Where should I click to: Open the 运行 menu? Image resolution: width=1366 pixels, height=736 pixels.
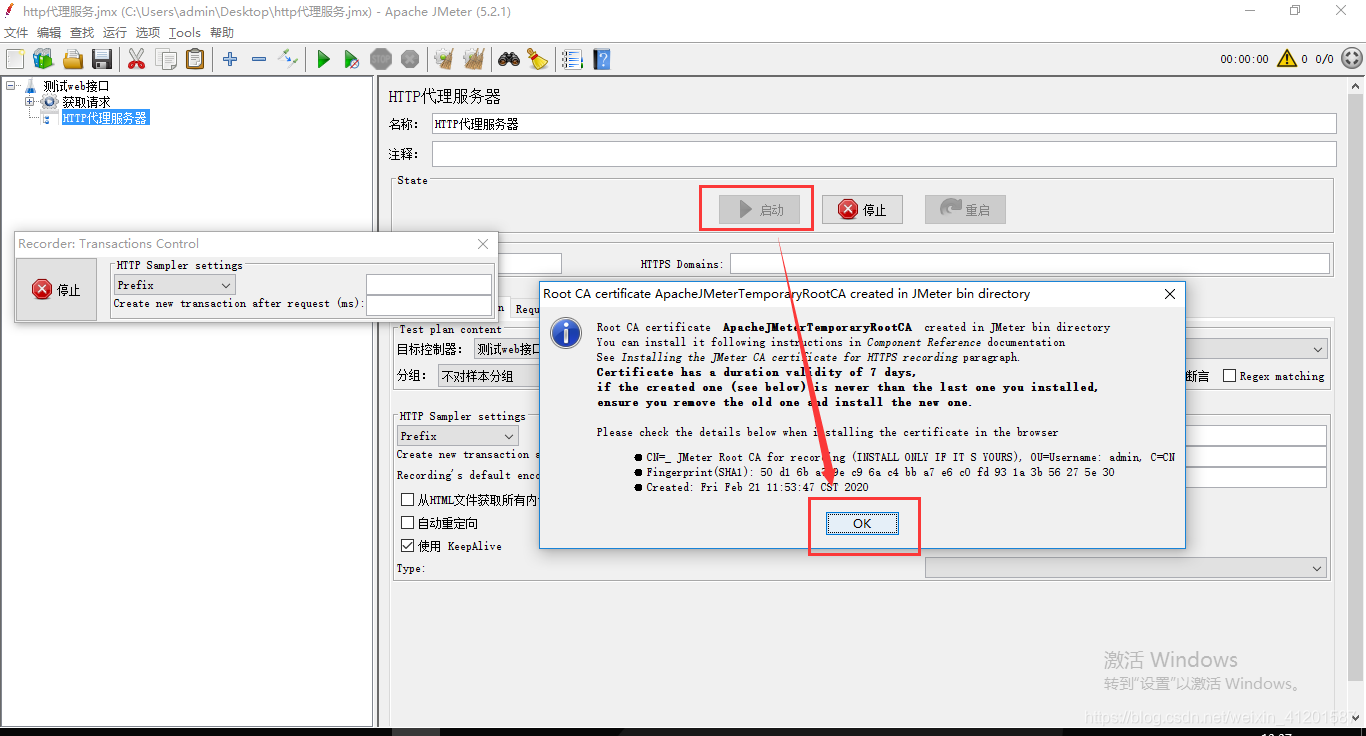point(115,33)
